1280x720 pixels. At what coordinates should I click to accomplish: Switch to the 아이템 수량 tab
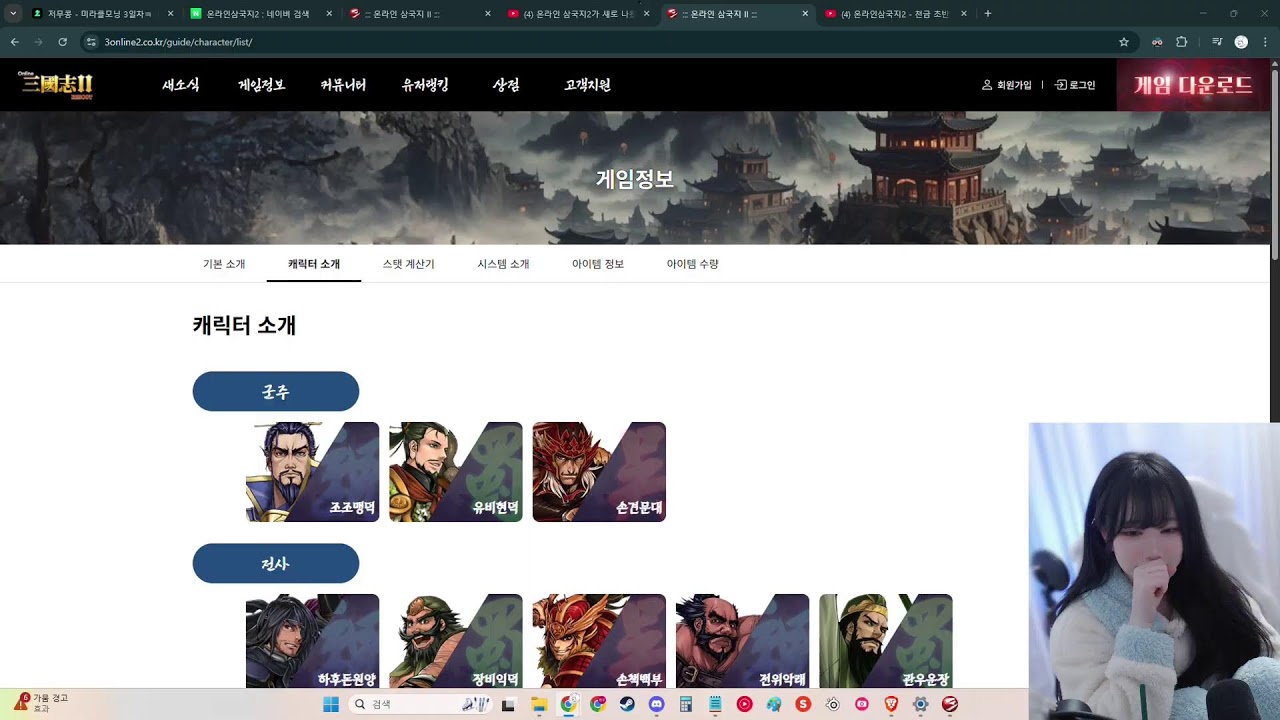click(x=692, y=264)
